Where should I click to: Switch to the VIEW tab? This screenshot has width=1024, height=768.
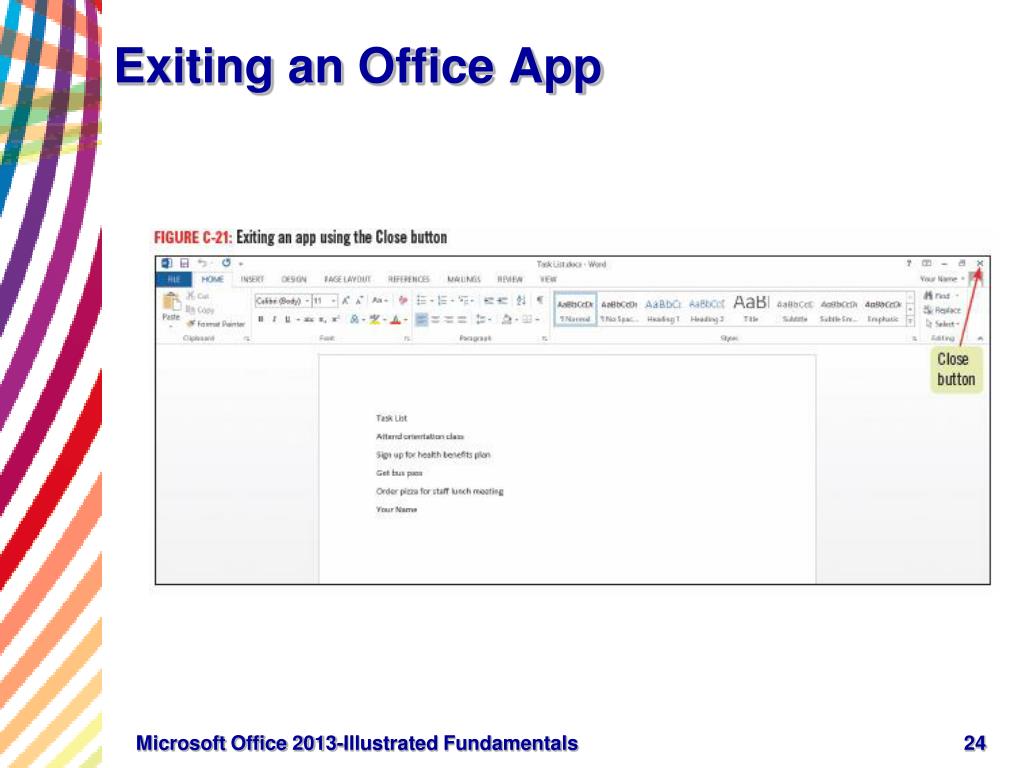[x=548, y=279]
